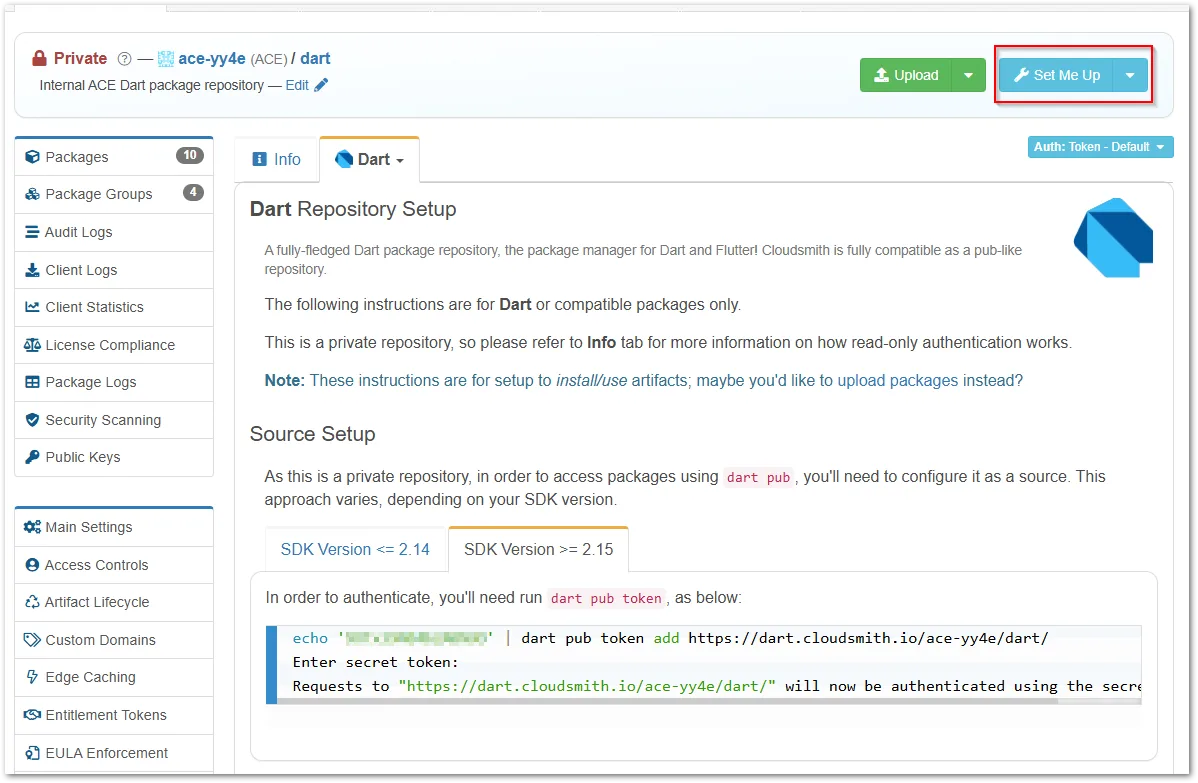Click the Package Logs table icon
Image resolution: width=1198 pixels, height=783 pixels.
click(32, 382)
